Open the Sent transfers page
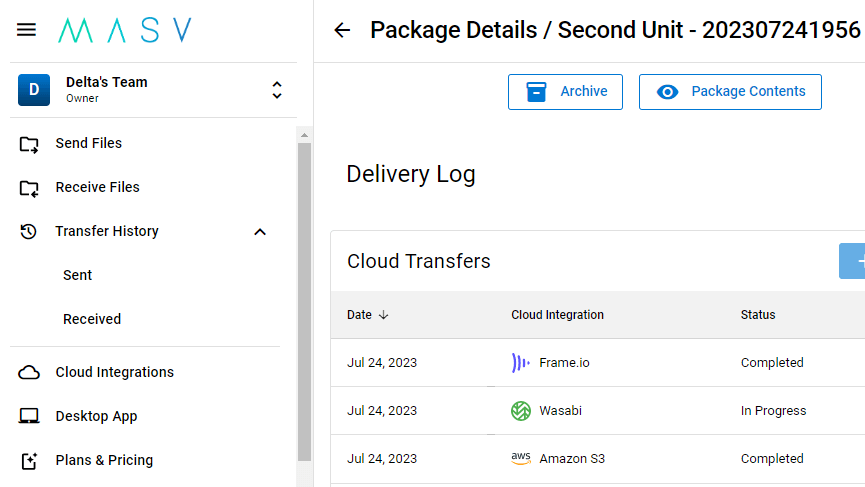The width and height of the screenshot is (865, 487). click(78, 276)
